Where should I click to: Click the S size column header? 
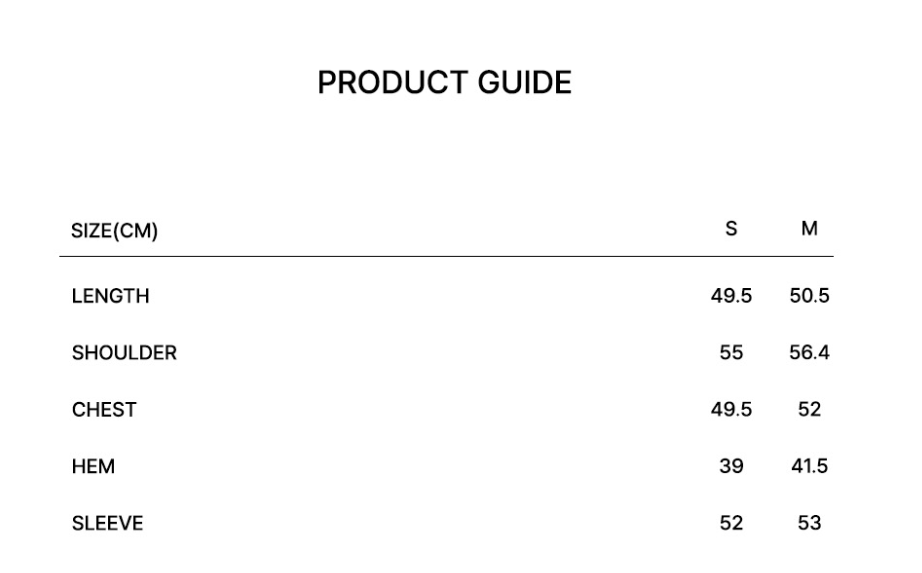click(x=731, y=229)
